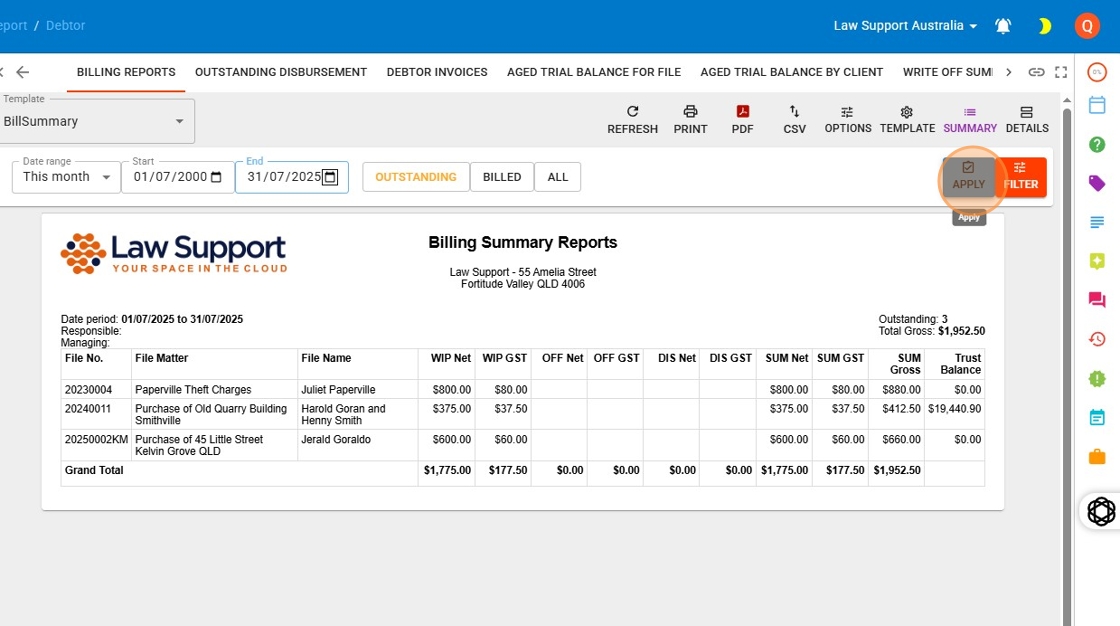Screen dimensions: 1120x626
Task: Click file number 20230004
Action: [x=89, y=389]
